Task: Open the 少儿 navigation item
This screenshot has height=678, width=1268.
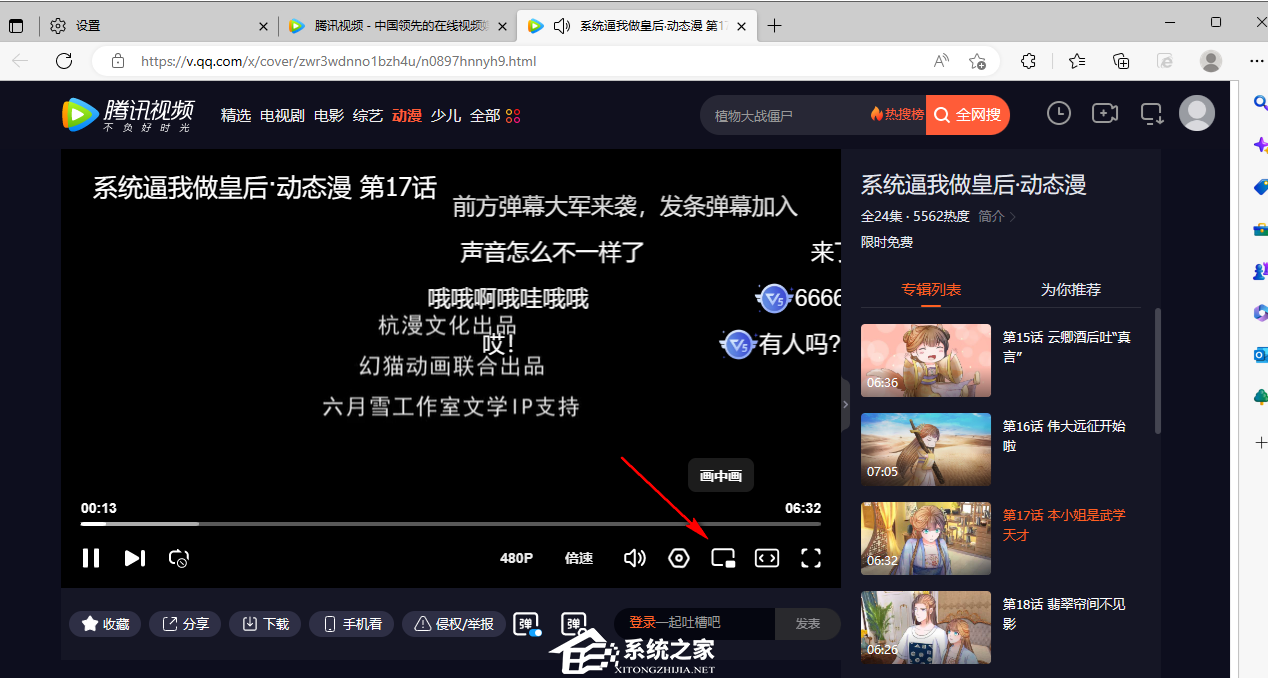Action: (446, 116)
